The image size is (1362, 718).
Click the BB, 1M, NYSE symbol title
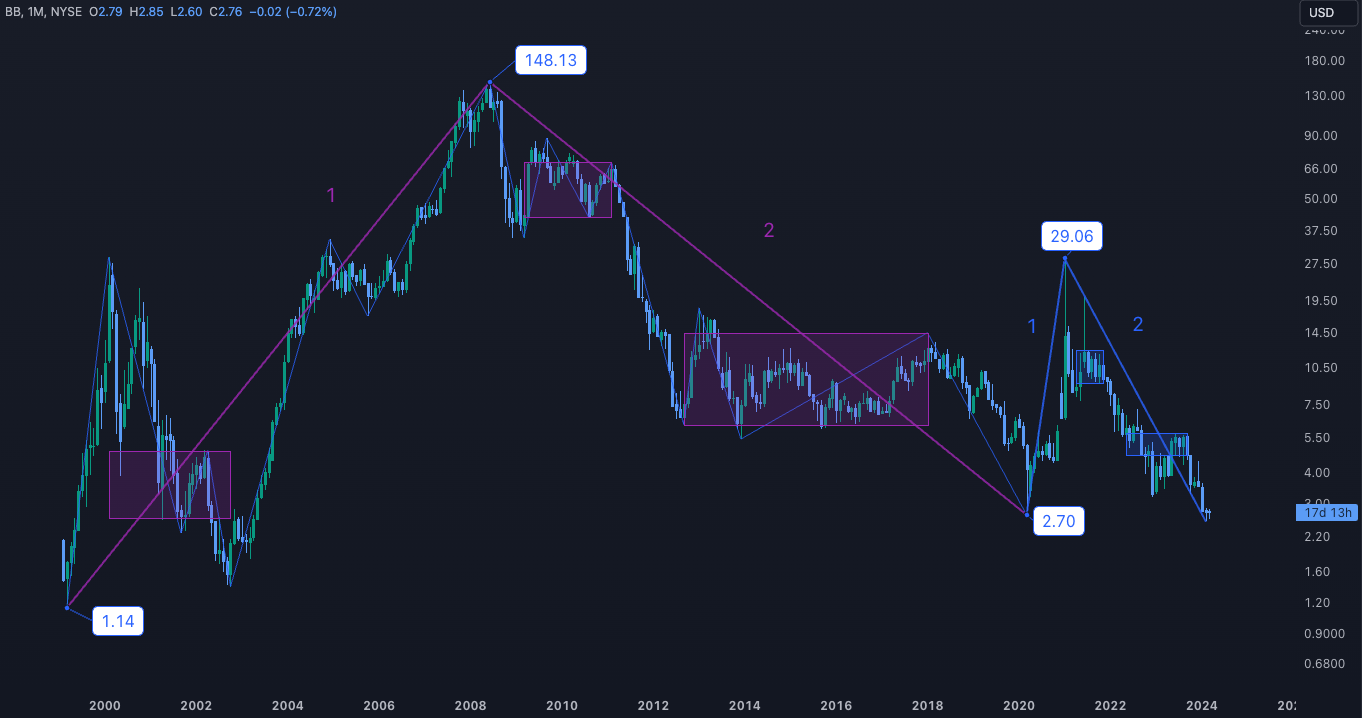pyautogui.click(x=42, y=12)
